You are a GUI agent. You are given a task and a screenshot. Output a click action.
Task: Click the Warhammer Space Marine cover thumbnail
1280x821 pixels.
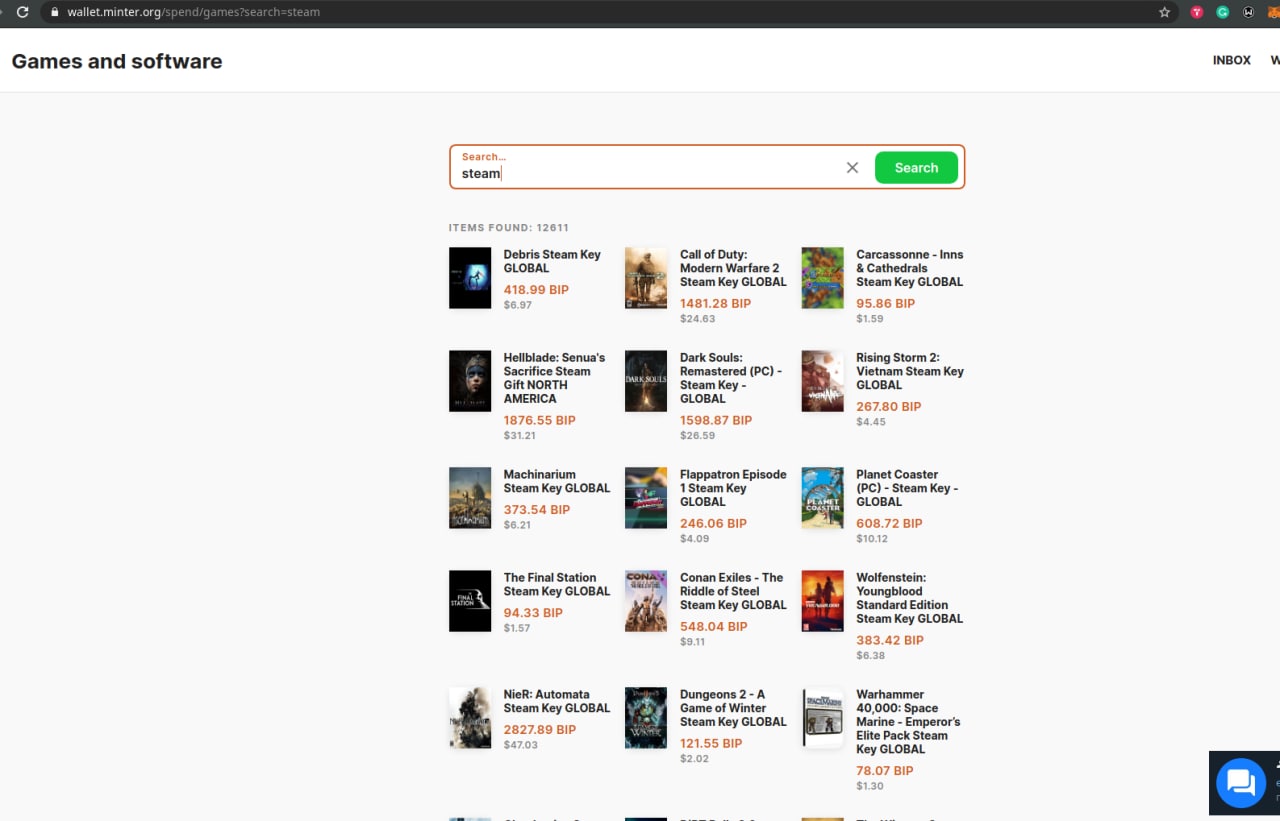(x=822, y=718)
